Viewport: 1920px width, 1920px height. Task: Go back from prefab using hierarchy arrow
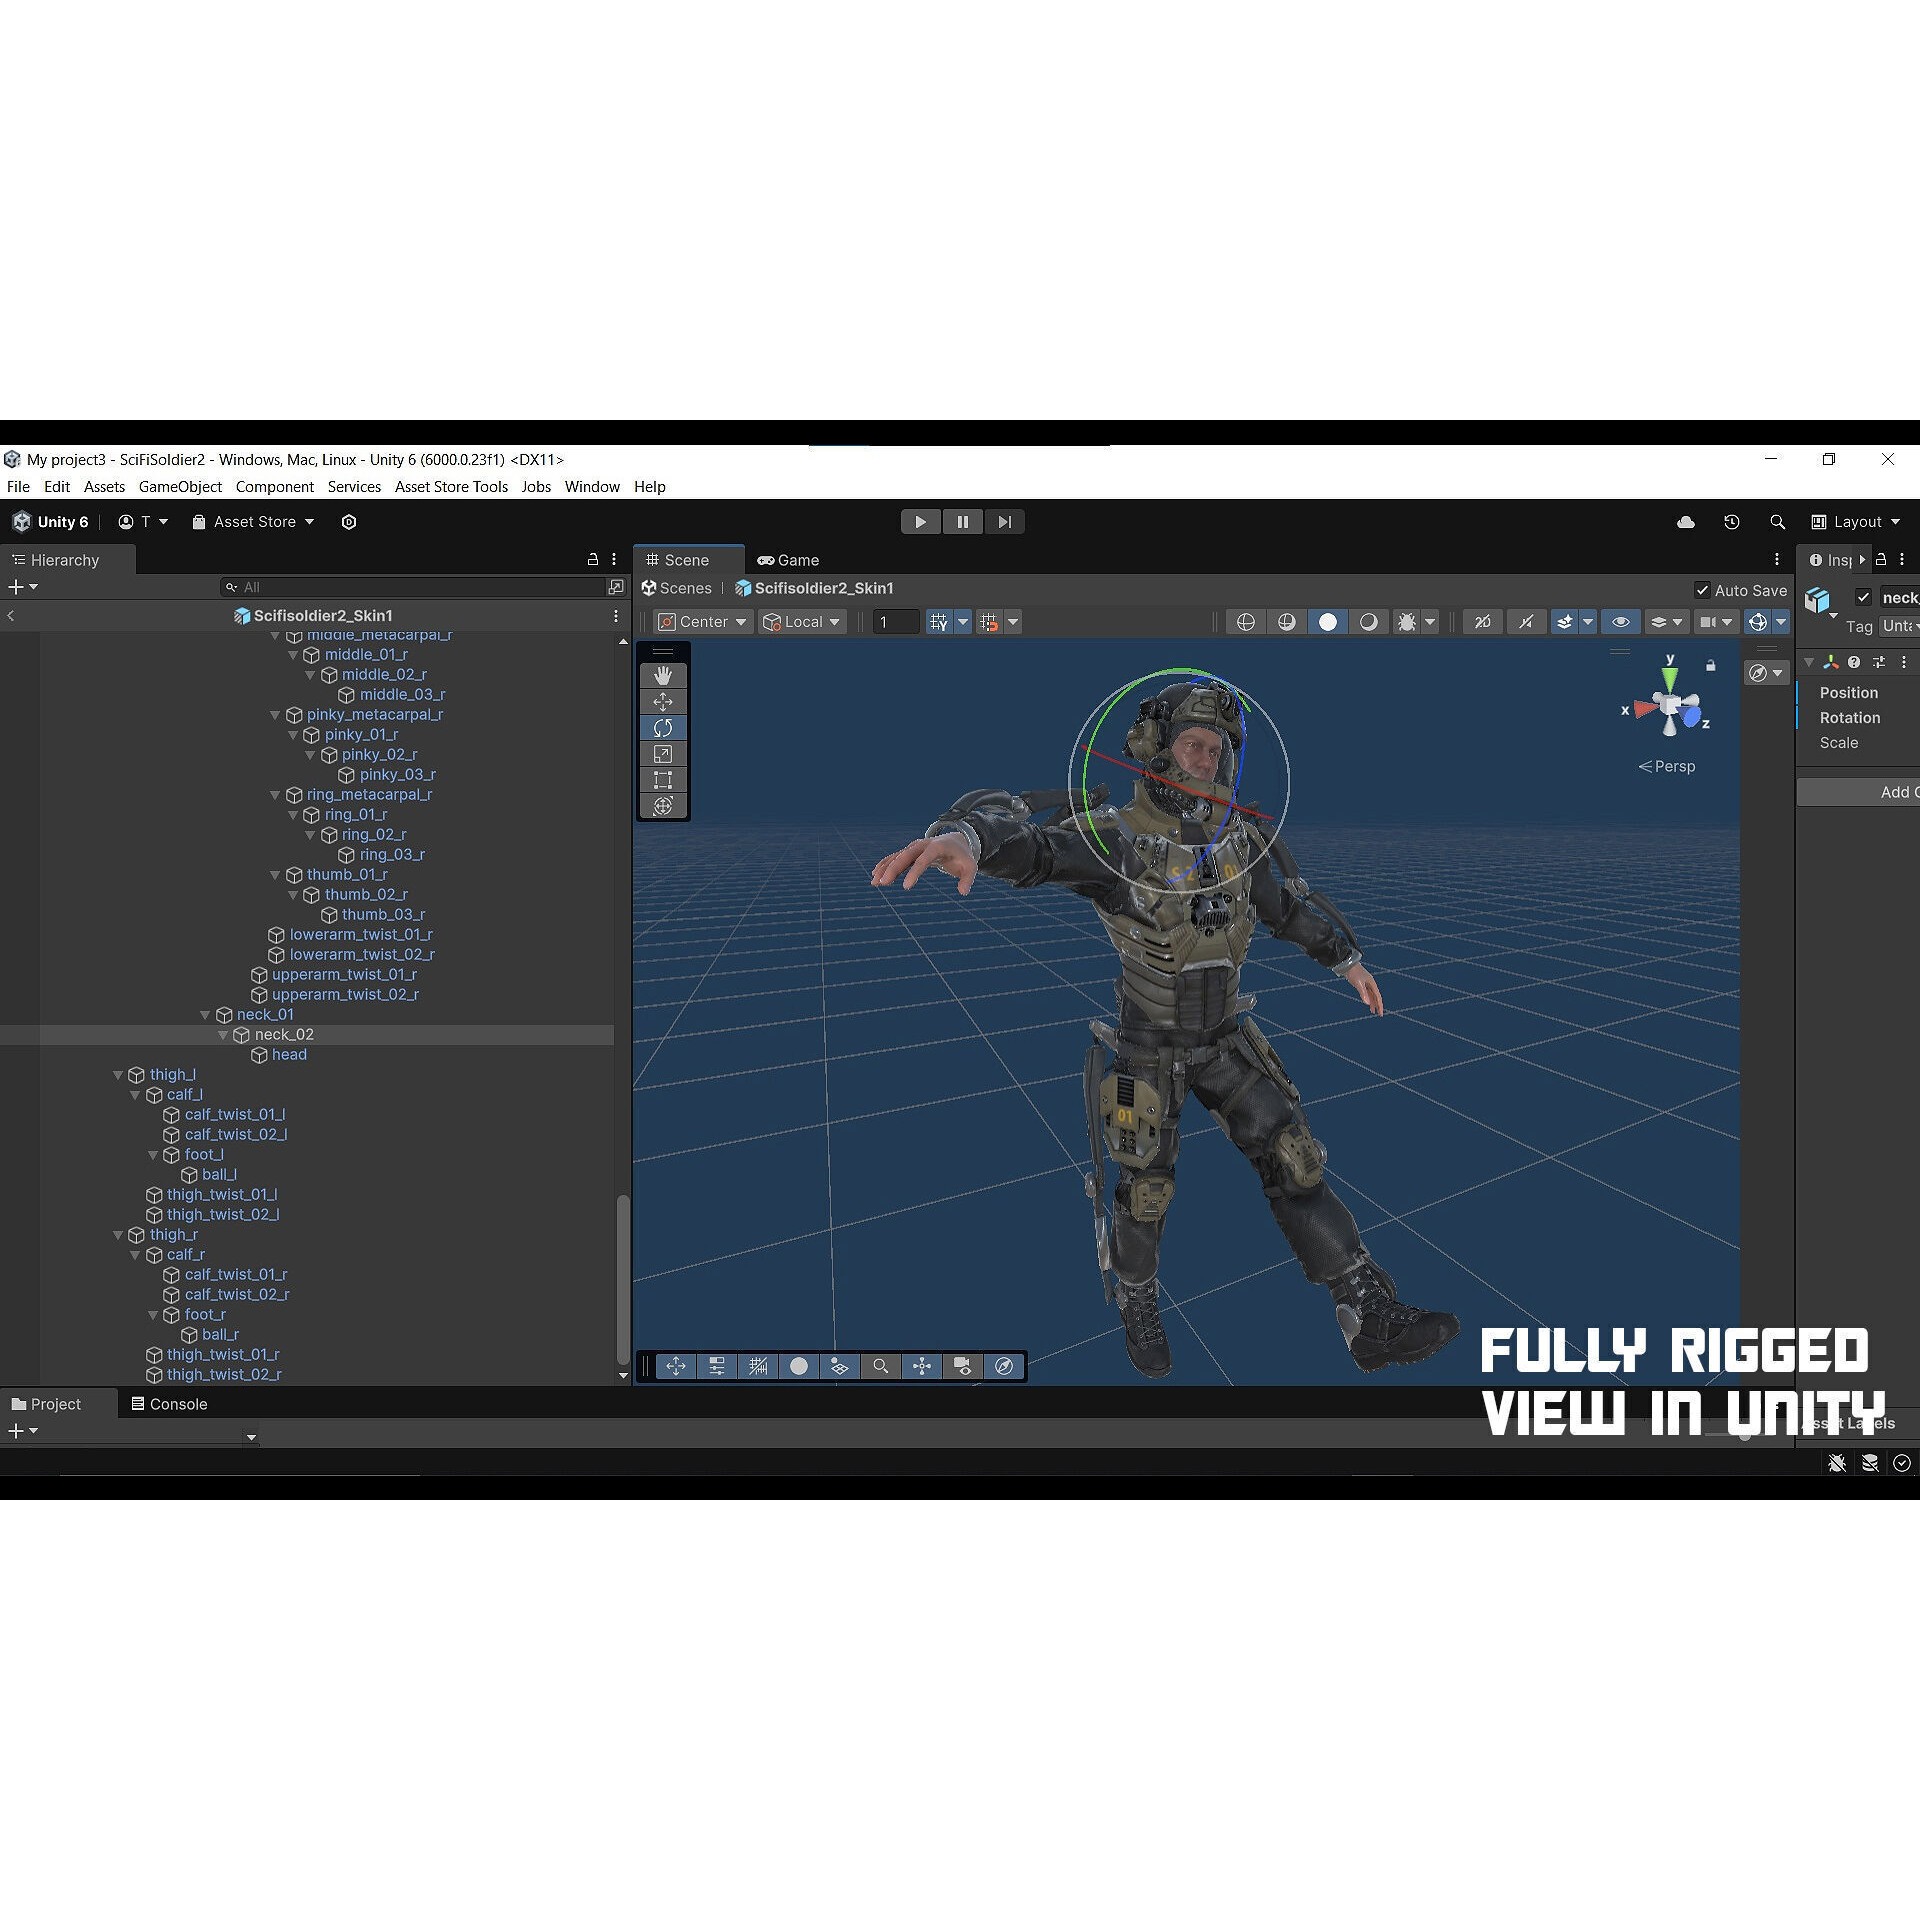point(11,616)
